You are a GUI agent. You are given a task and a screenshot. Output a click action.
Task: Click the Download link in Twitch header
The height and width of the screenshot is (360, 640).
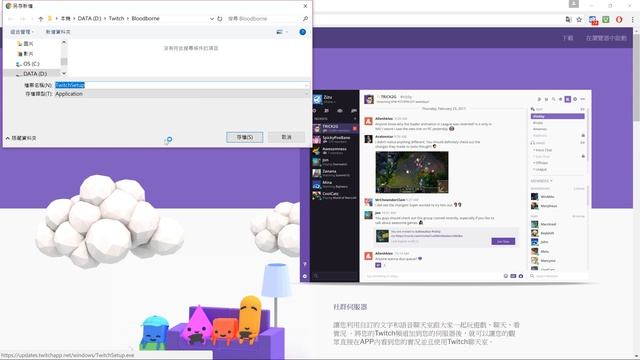point(568,38)
